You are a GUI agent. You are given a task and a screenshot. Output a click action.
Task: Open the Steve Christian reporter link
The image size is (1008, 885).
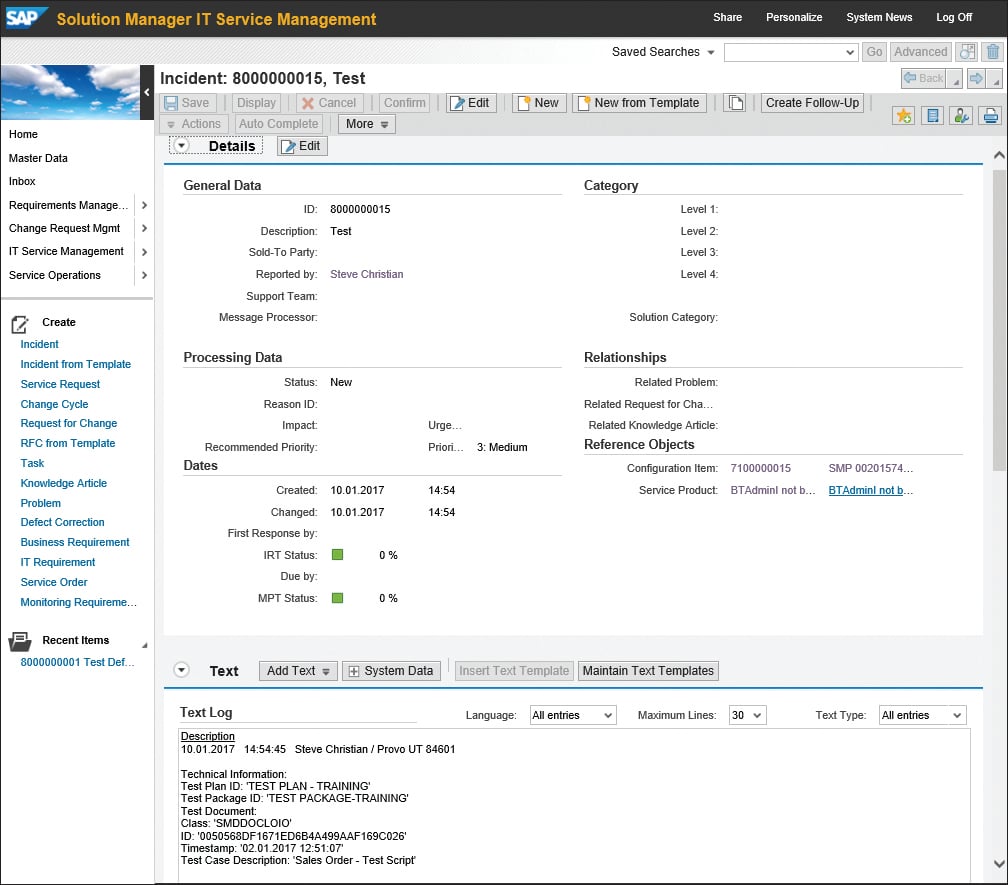[x=366, y=274]
